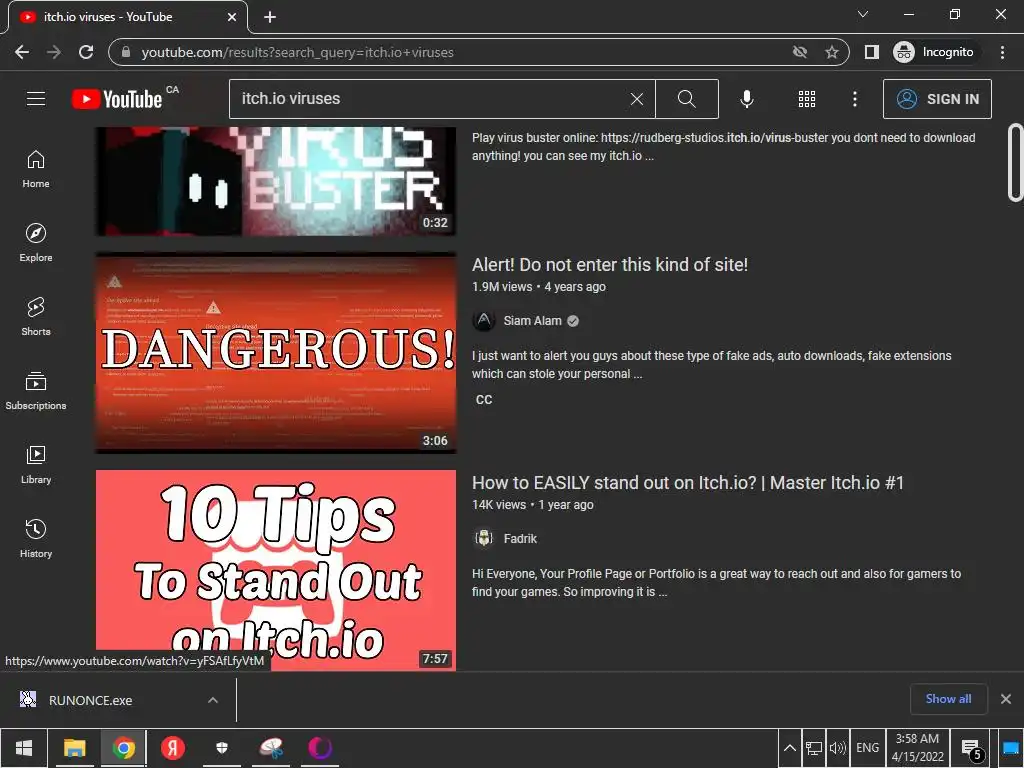Image resolution: width=1024 pixels, height=768 pixels.
Task: Open the YouTube hamburger guide menu
Action: point(36,99)
